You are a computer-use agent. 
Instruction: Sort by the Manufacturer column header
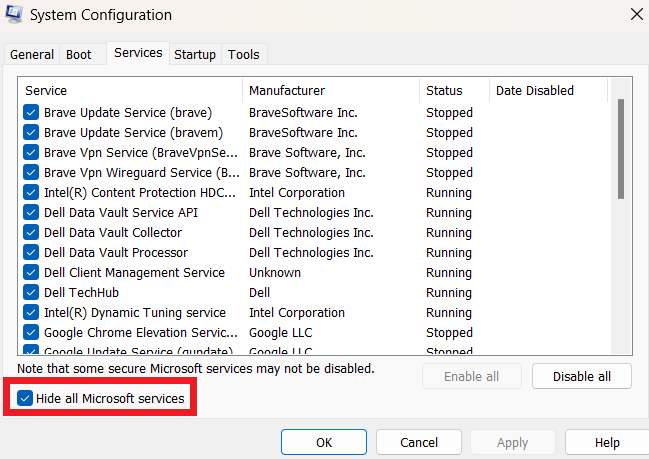(331, 90)
